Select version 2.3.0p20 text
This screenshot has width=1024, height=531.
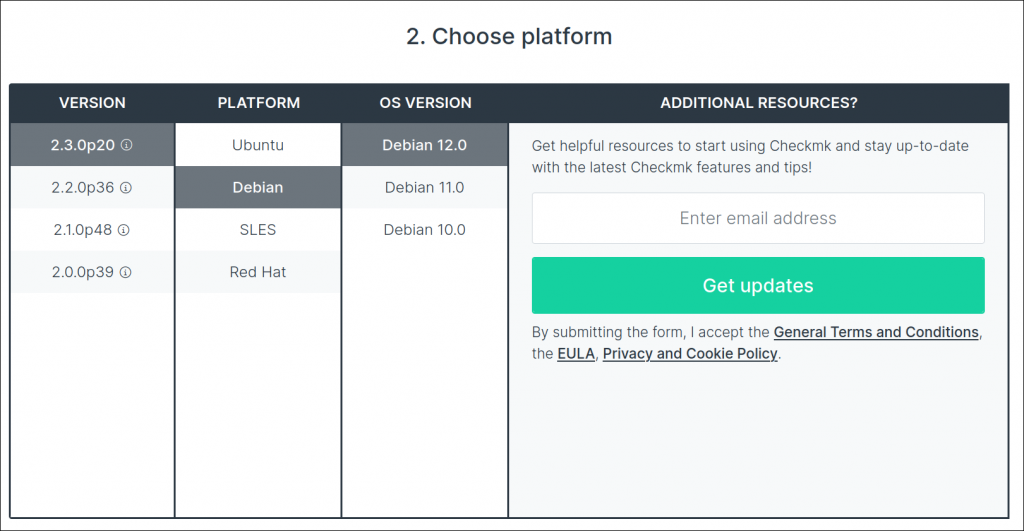[83, 145]
